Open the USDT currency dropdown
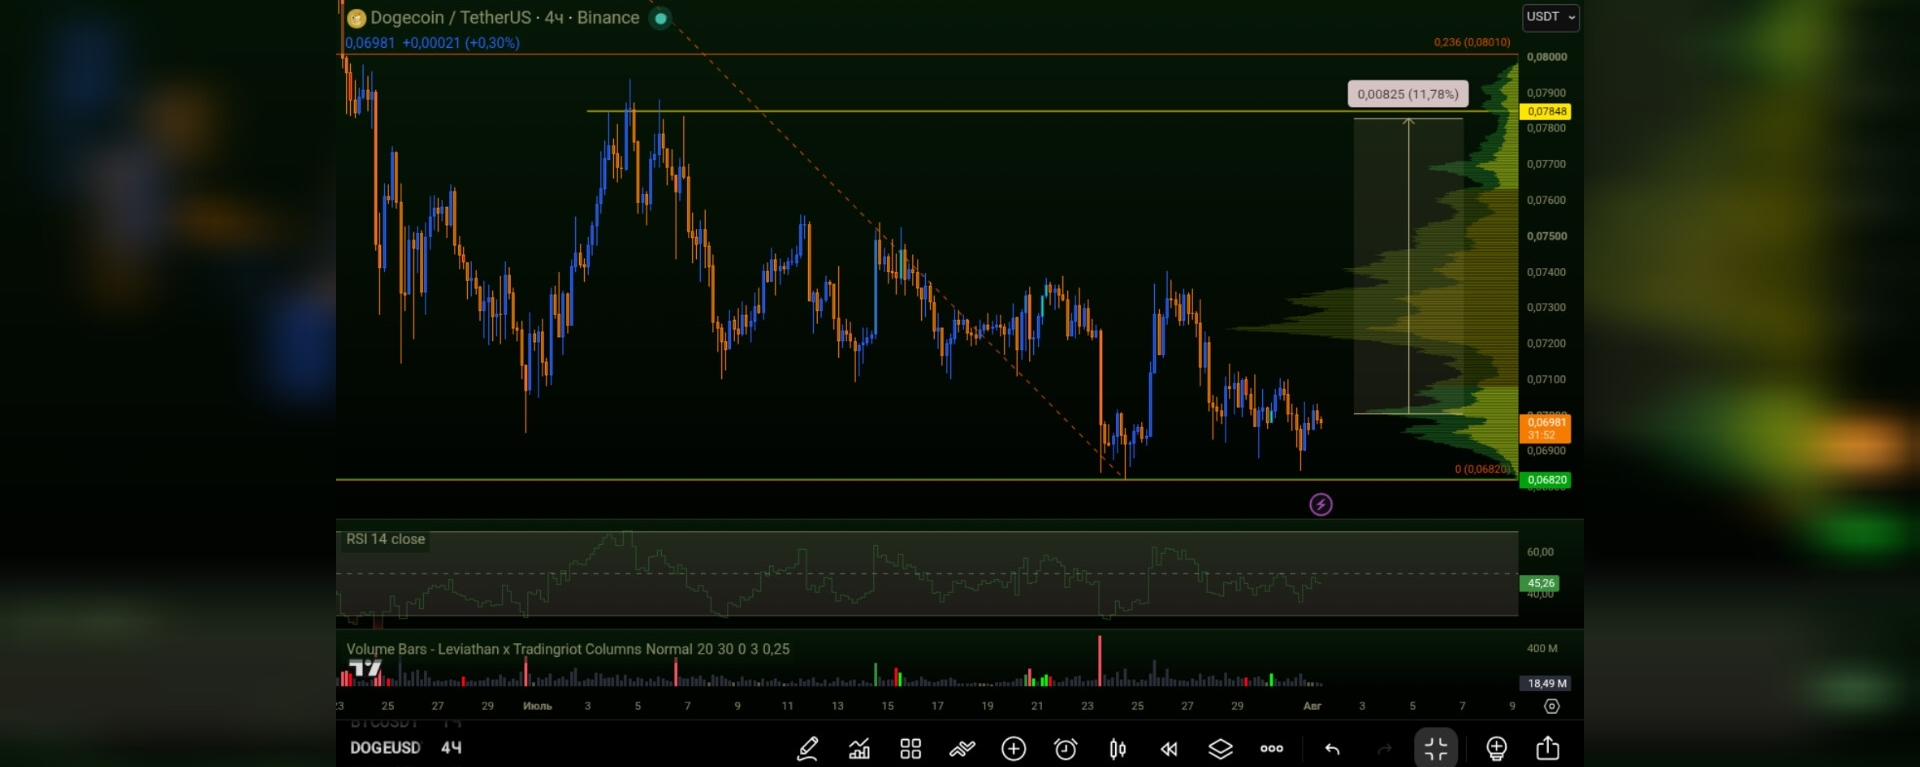This screenshot has width=1920, height=767. pyautogui.click(x=1550, y=17)
